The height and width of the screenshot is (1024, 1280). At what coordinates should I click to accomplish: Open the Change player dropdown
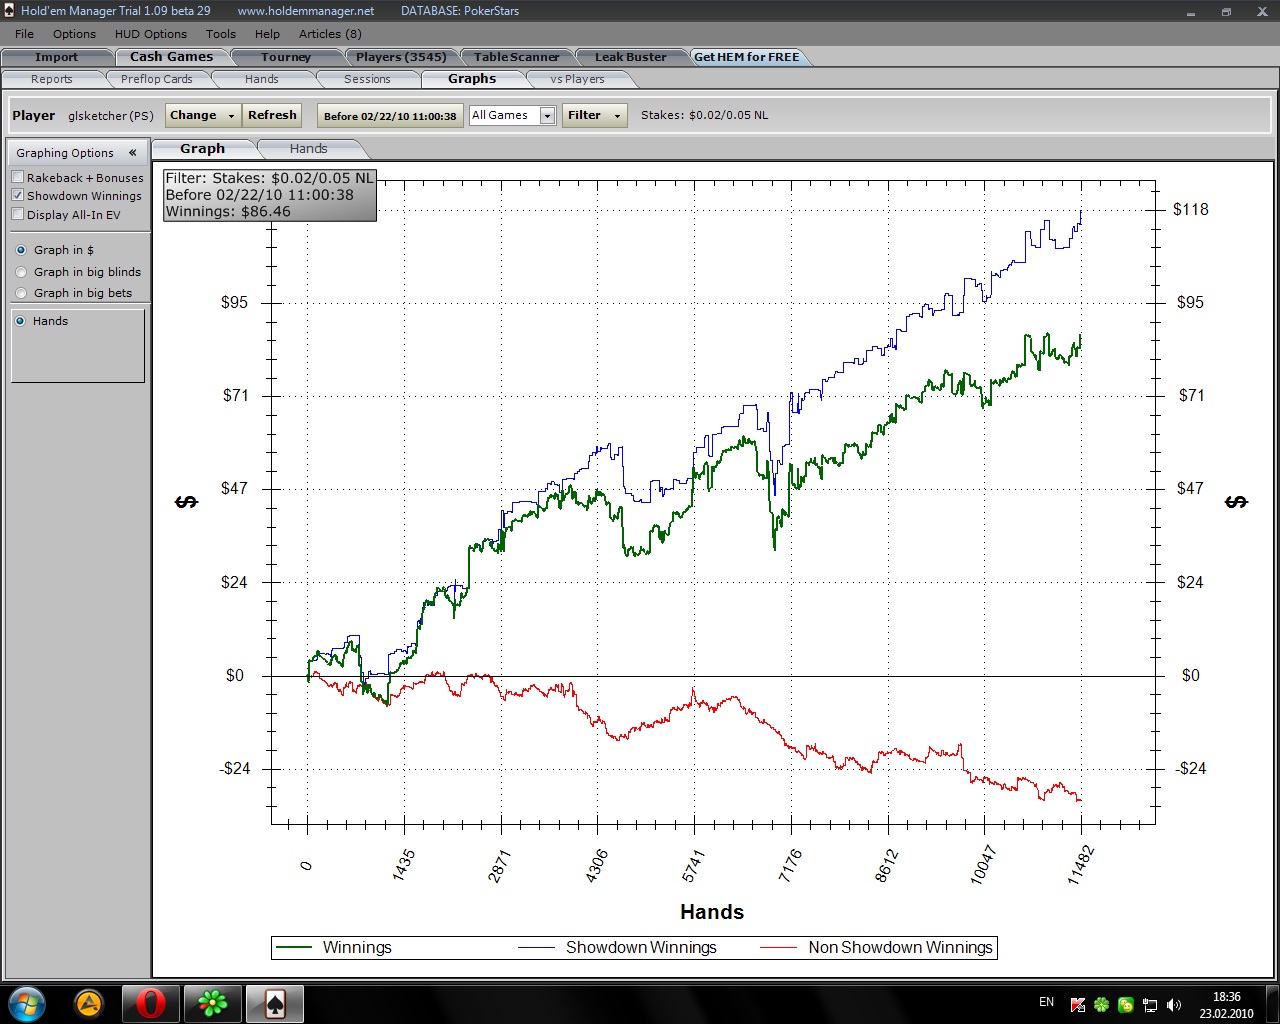point(202,115)
